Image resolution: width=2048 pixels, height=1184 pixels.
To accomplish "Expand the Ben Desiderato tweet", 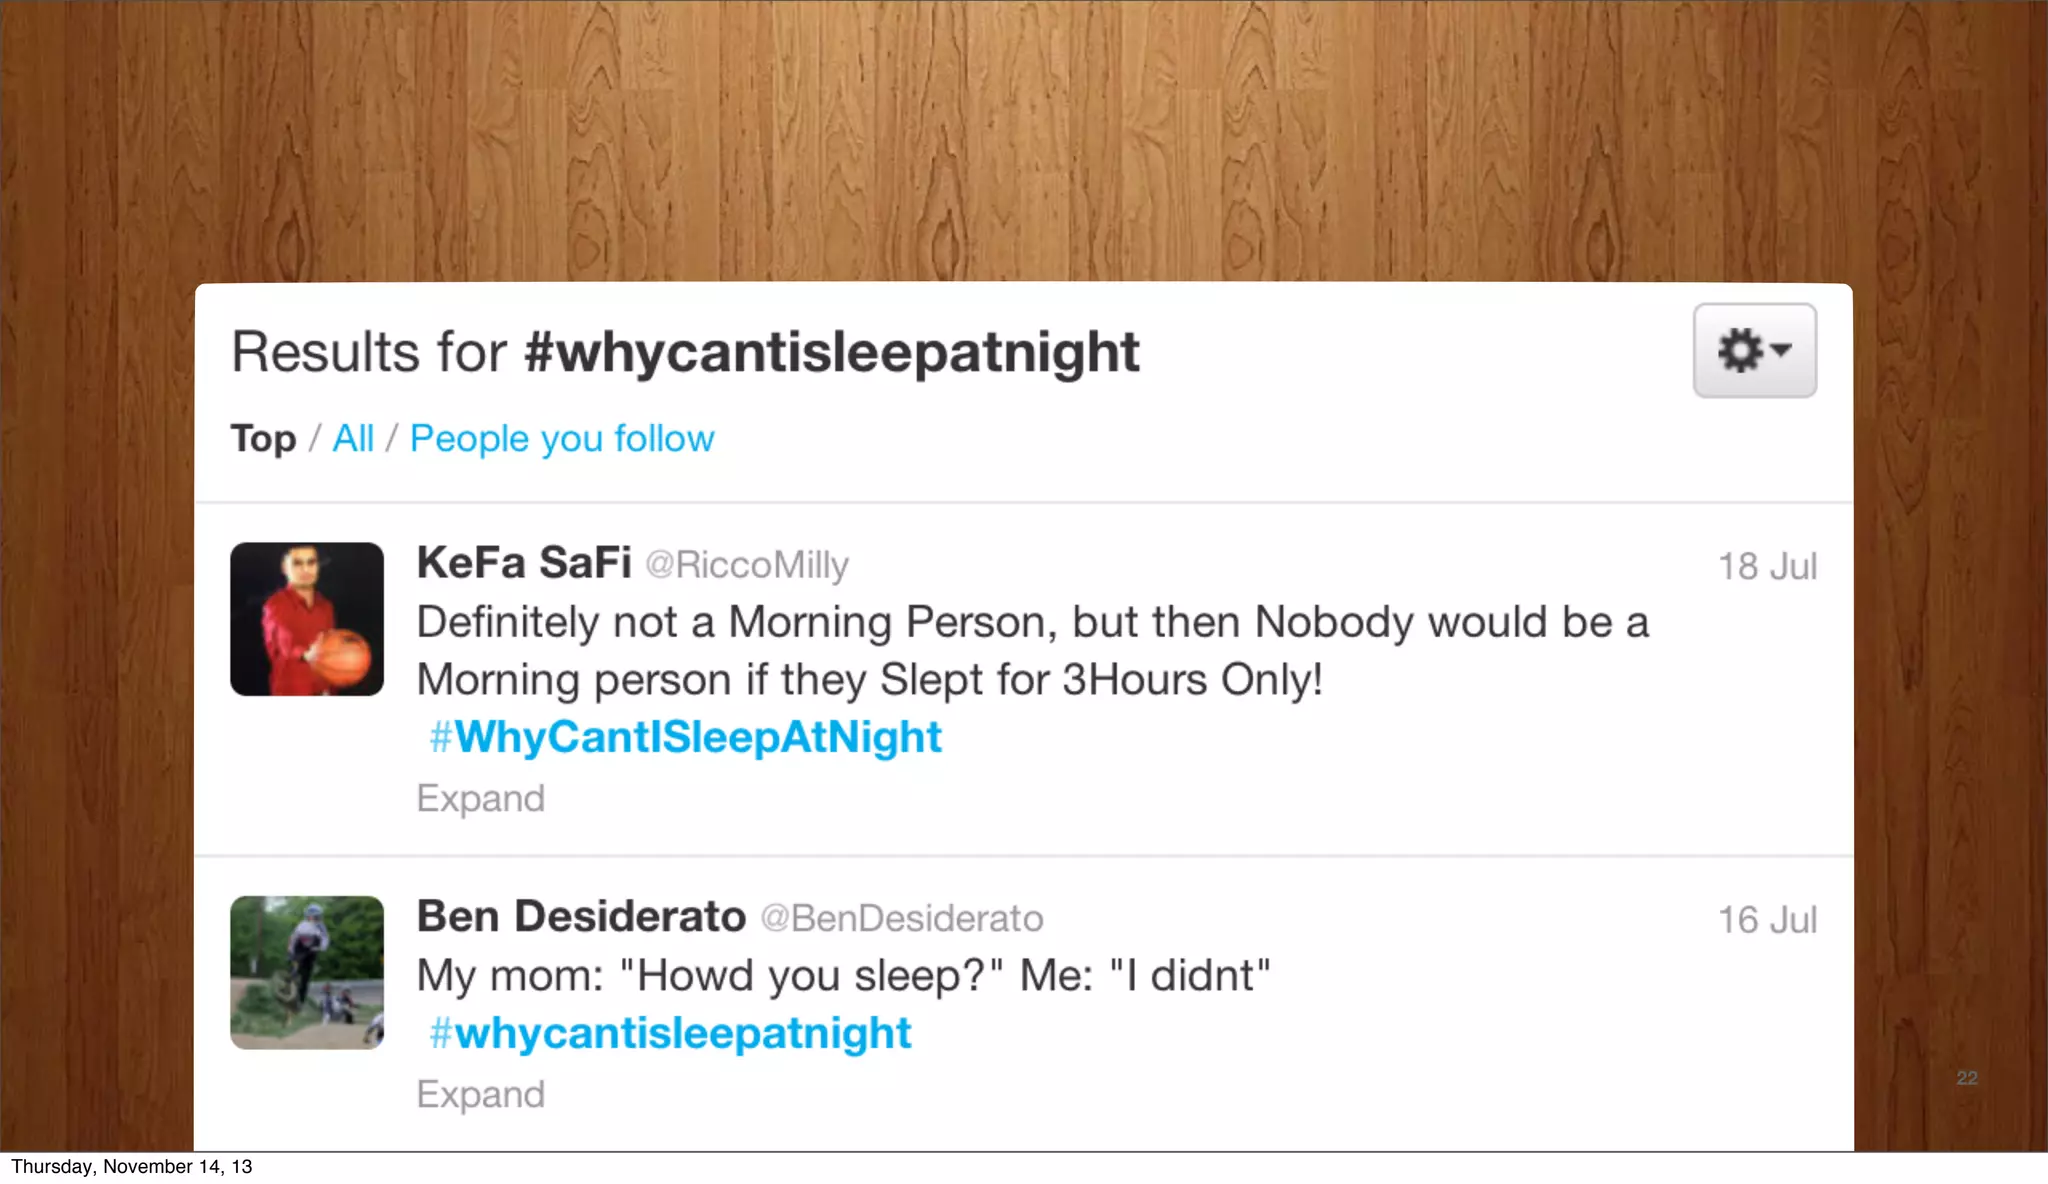I will 481,1095.
